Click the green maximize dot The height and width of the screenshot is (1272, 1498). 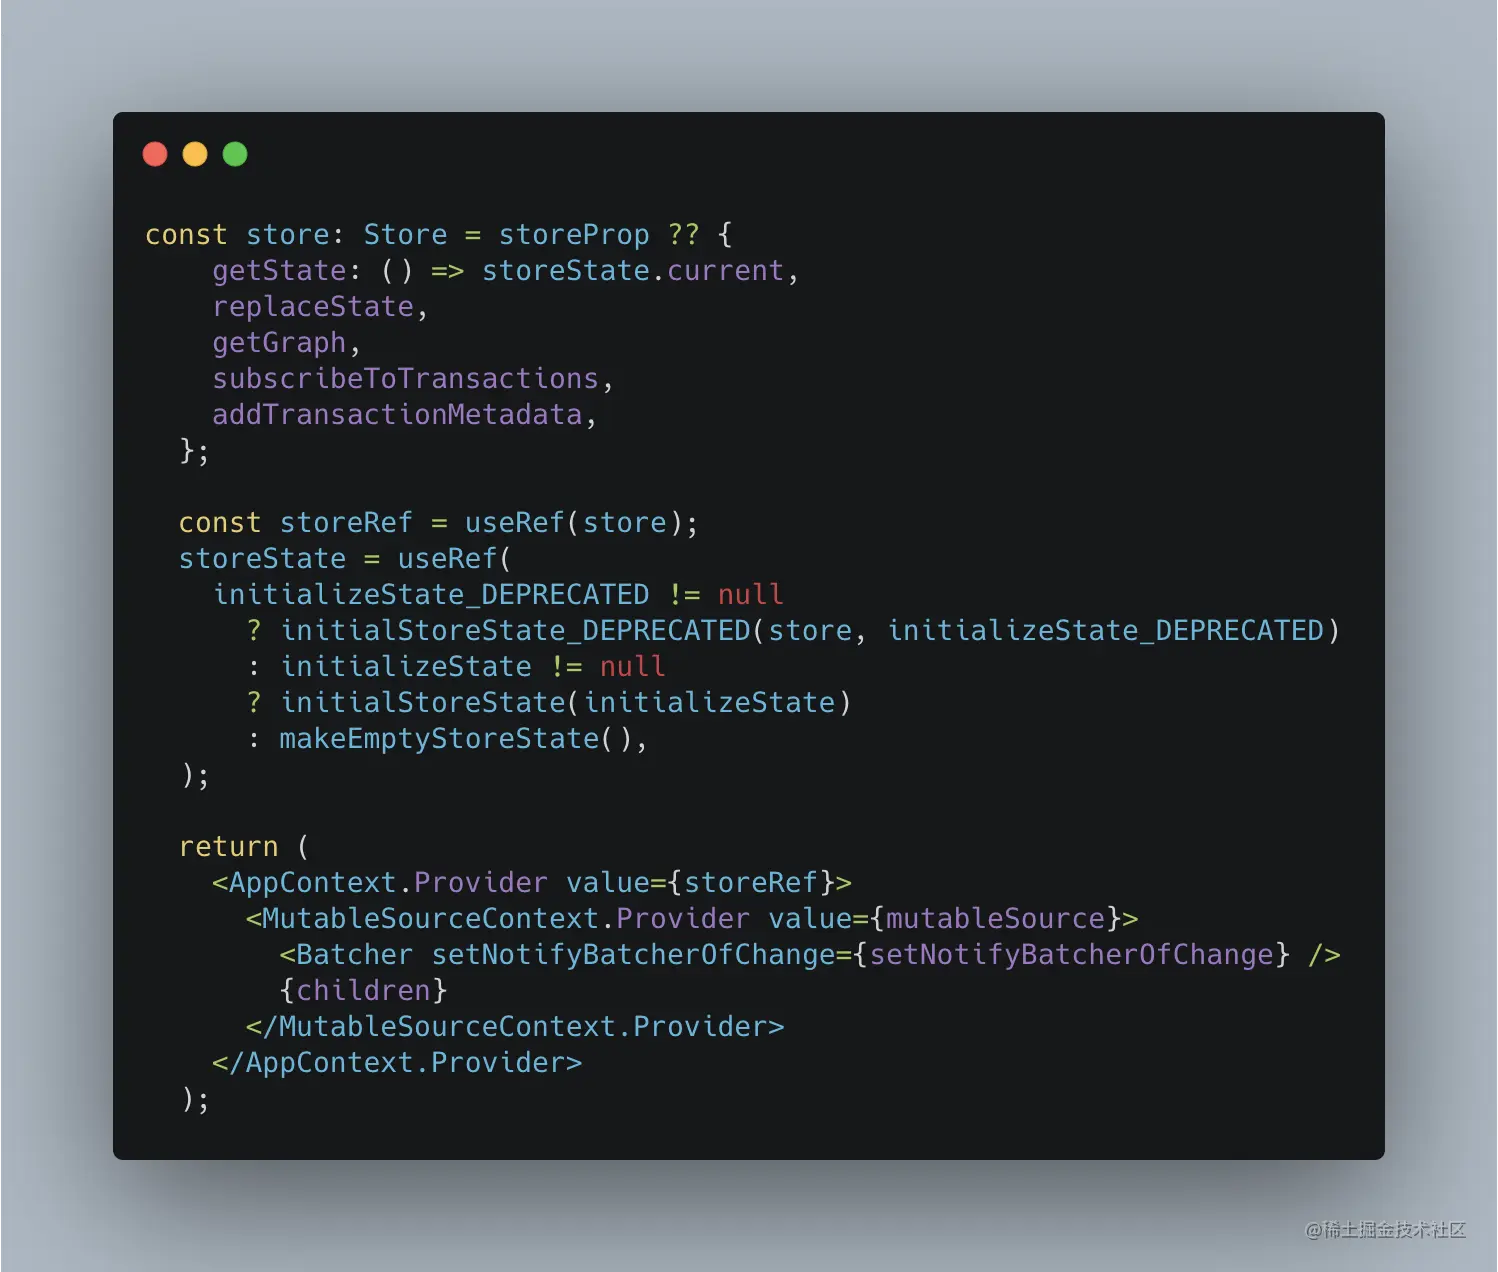[235, 154]
